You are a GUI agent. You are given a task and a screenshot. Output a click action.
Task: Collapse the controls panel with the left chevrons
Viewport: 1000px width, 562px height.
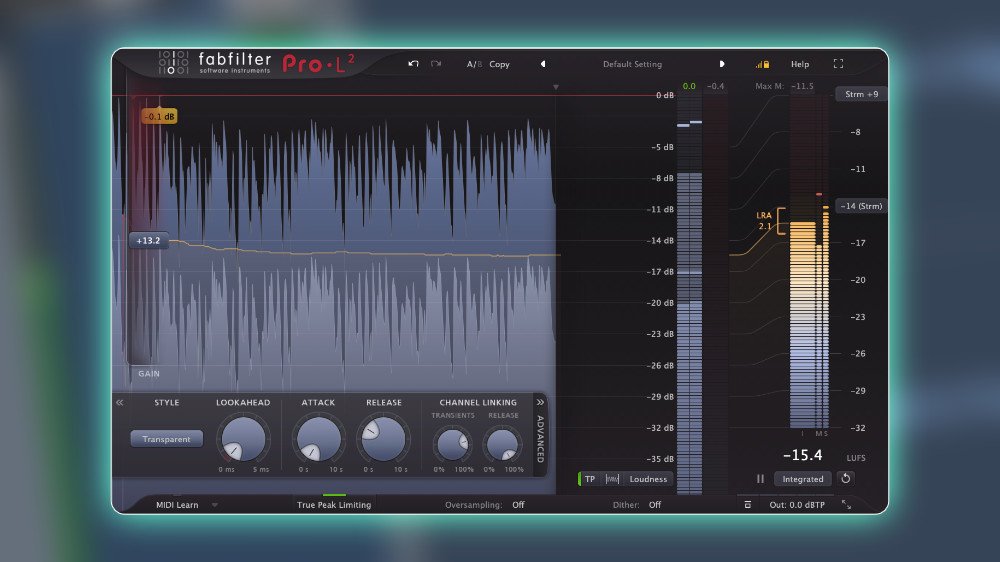(119, 403)
